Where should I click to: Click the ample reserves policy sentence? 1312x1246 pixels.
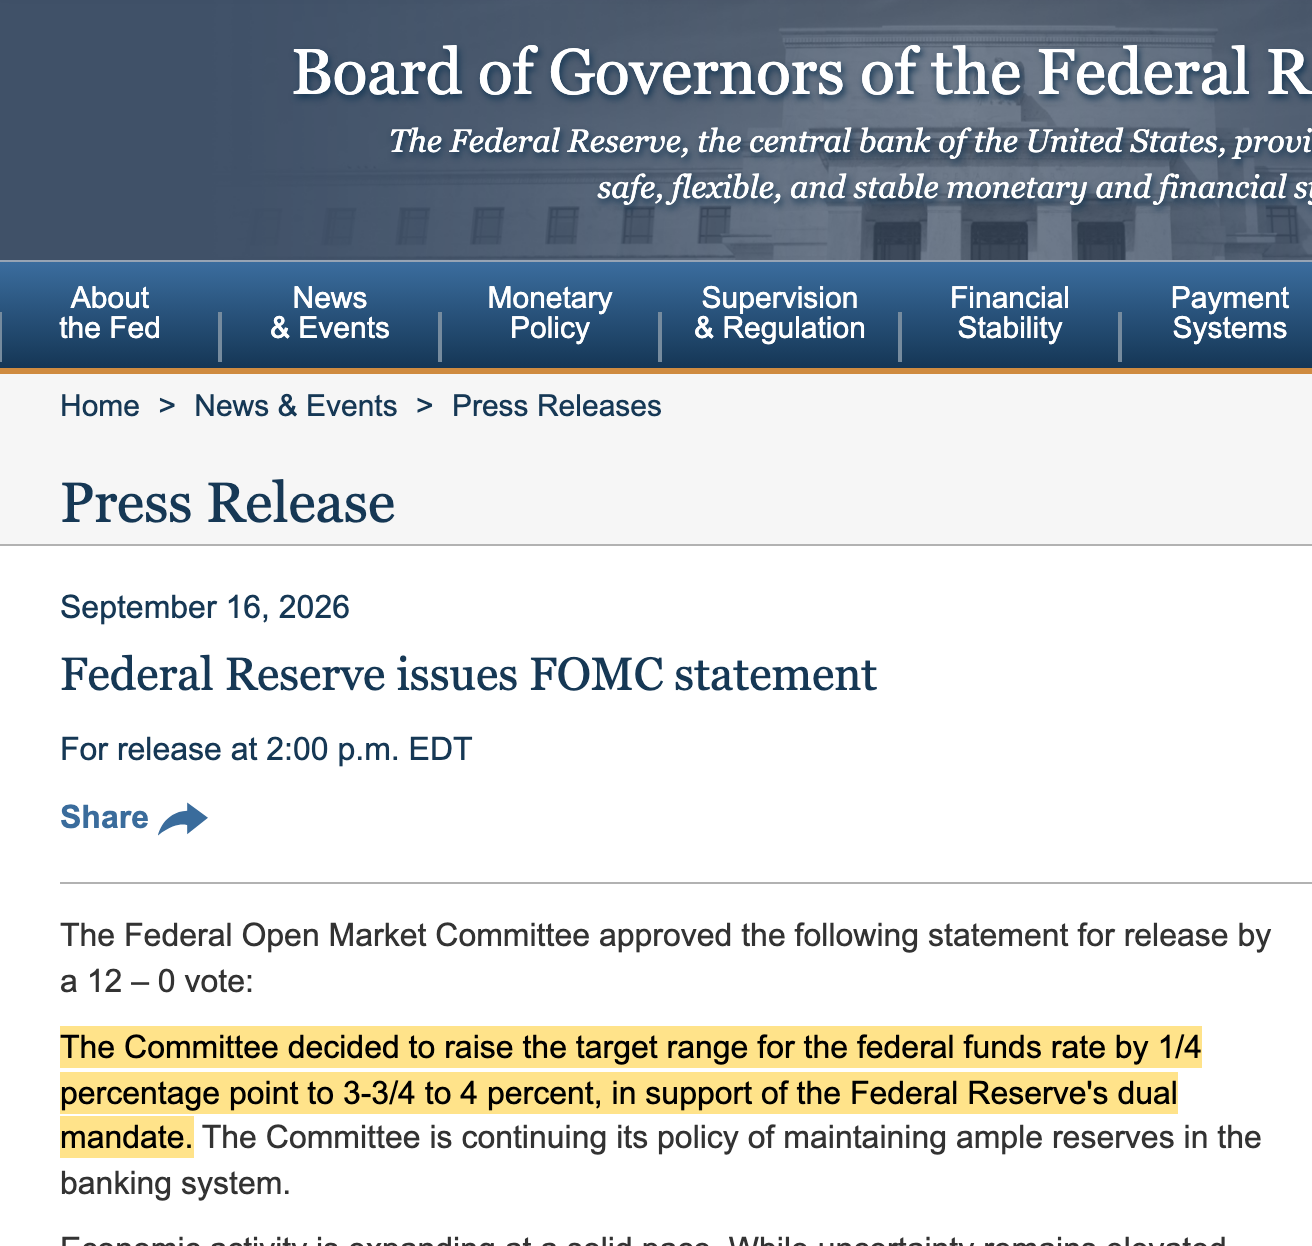[660, 1160]
